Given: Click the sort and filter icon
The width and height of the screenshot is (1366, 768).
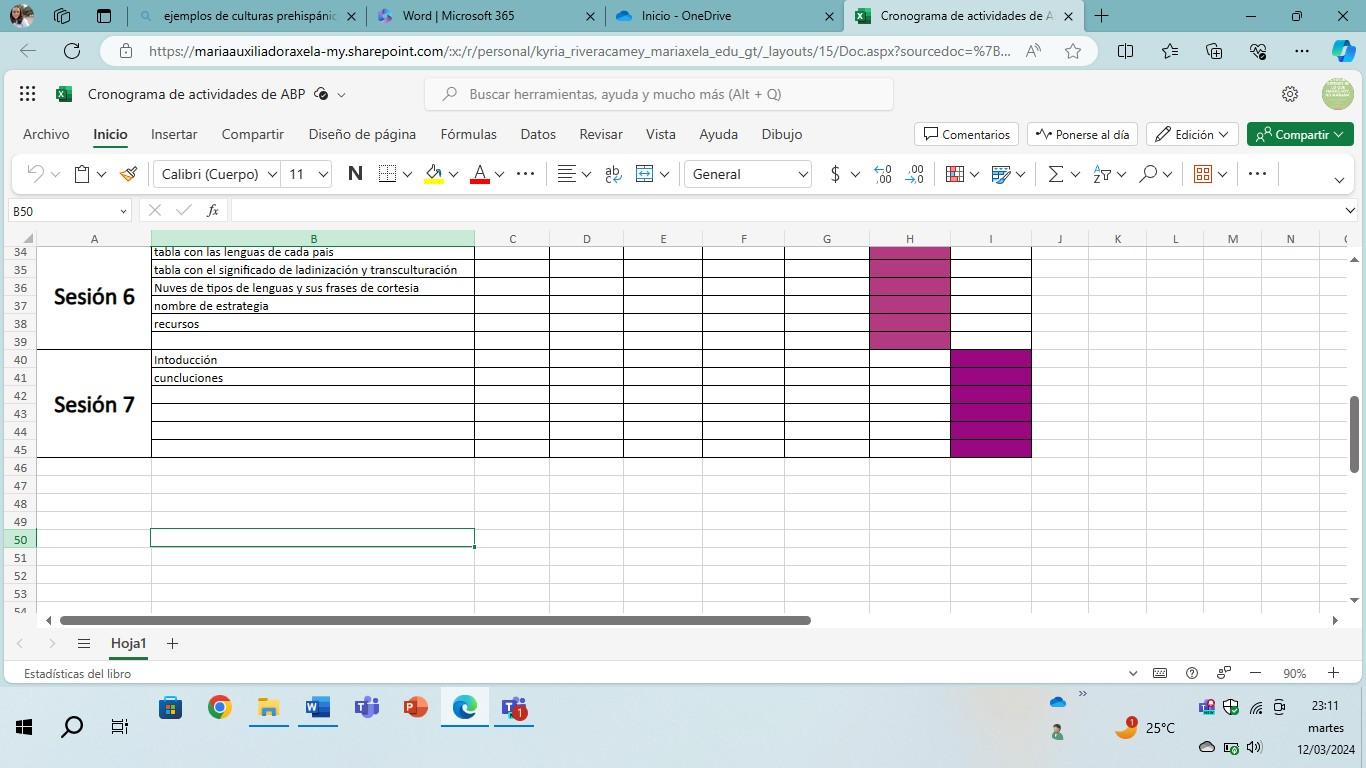Looking at the screenshot, I should 1102,174.
